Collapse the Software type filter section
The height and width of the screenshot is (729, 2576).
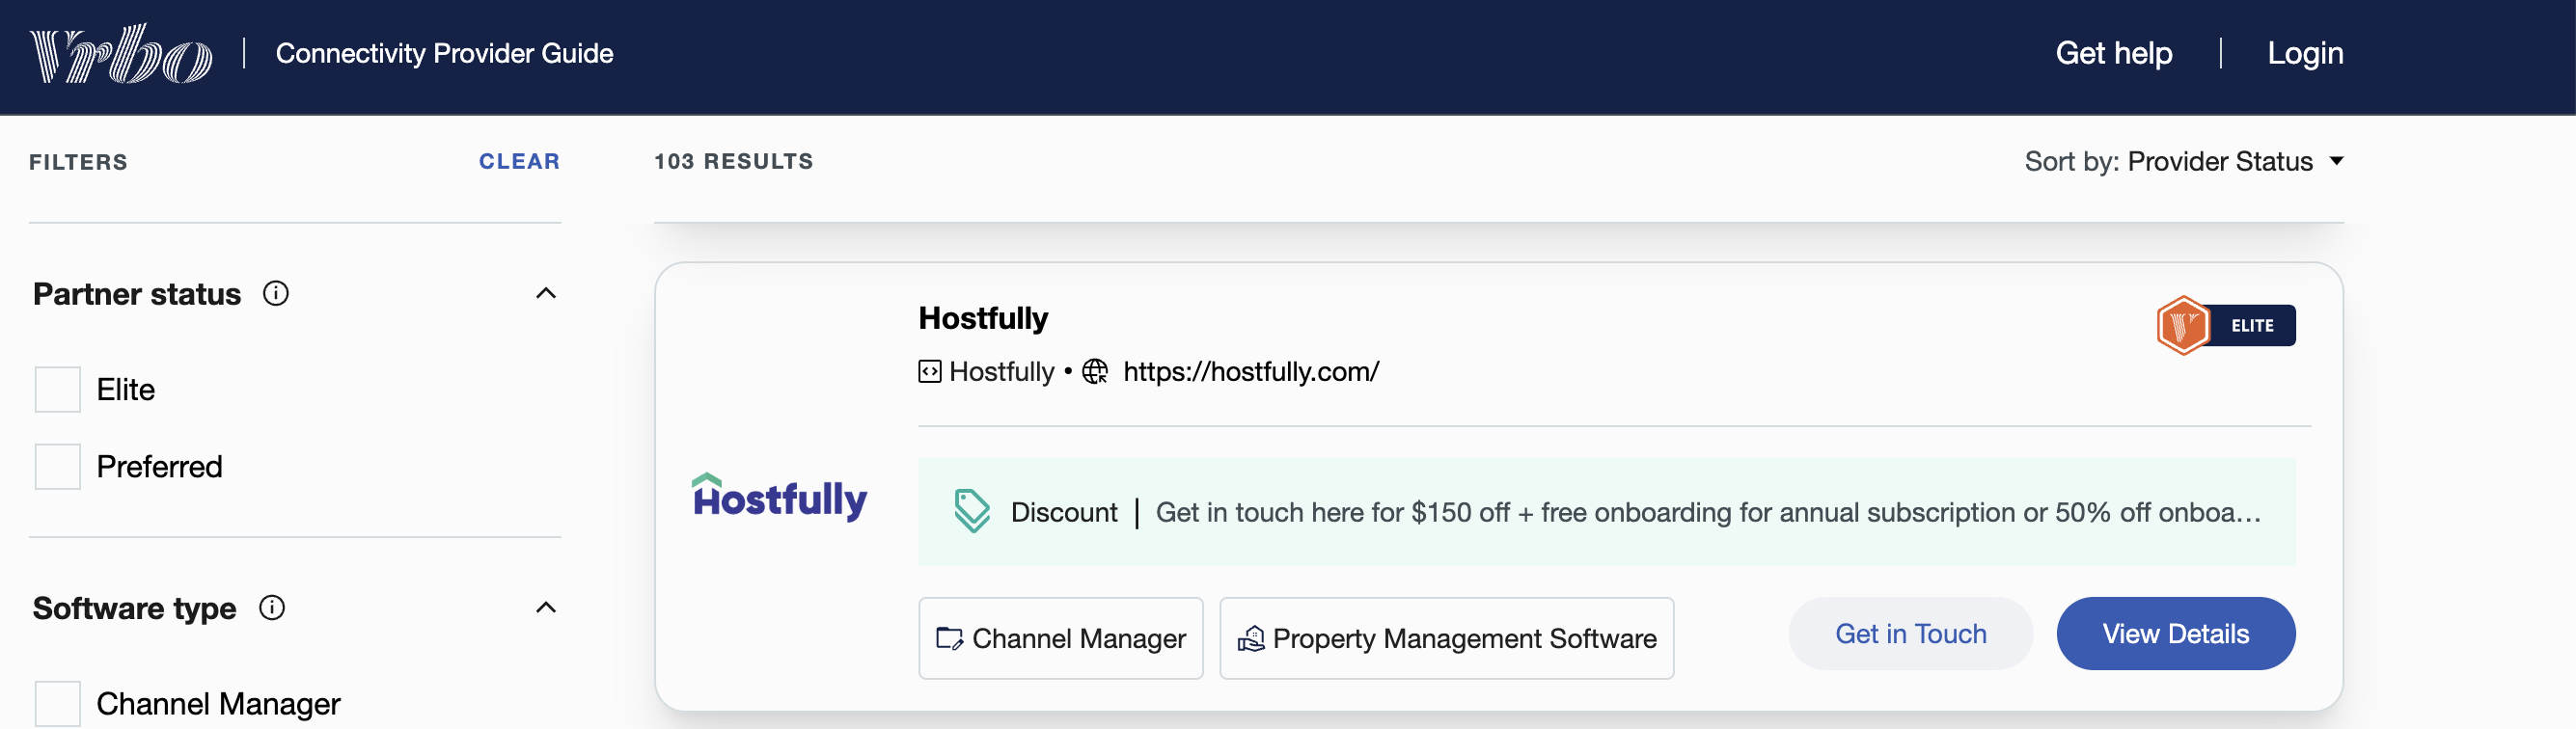[545, 607]
